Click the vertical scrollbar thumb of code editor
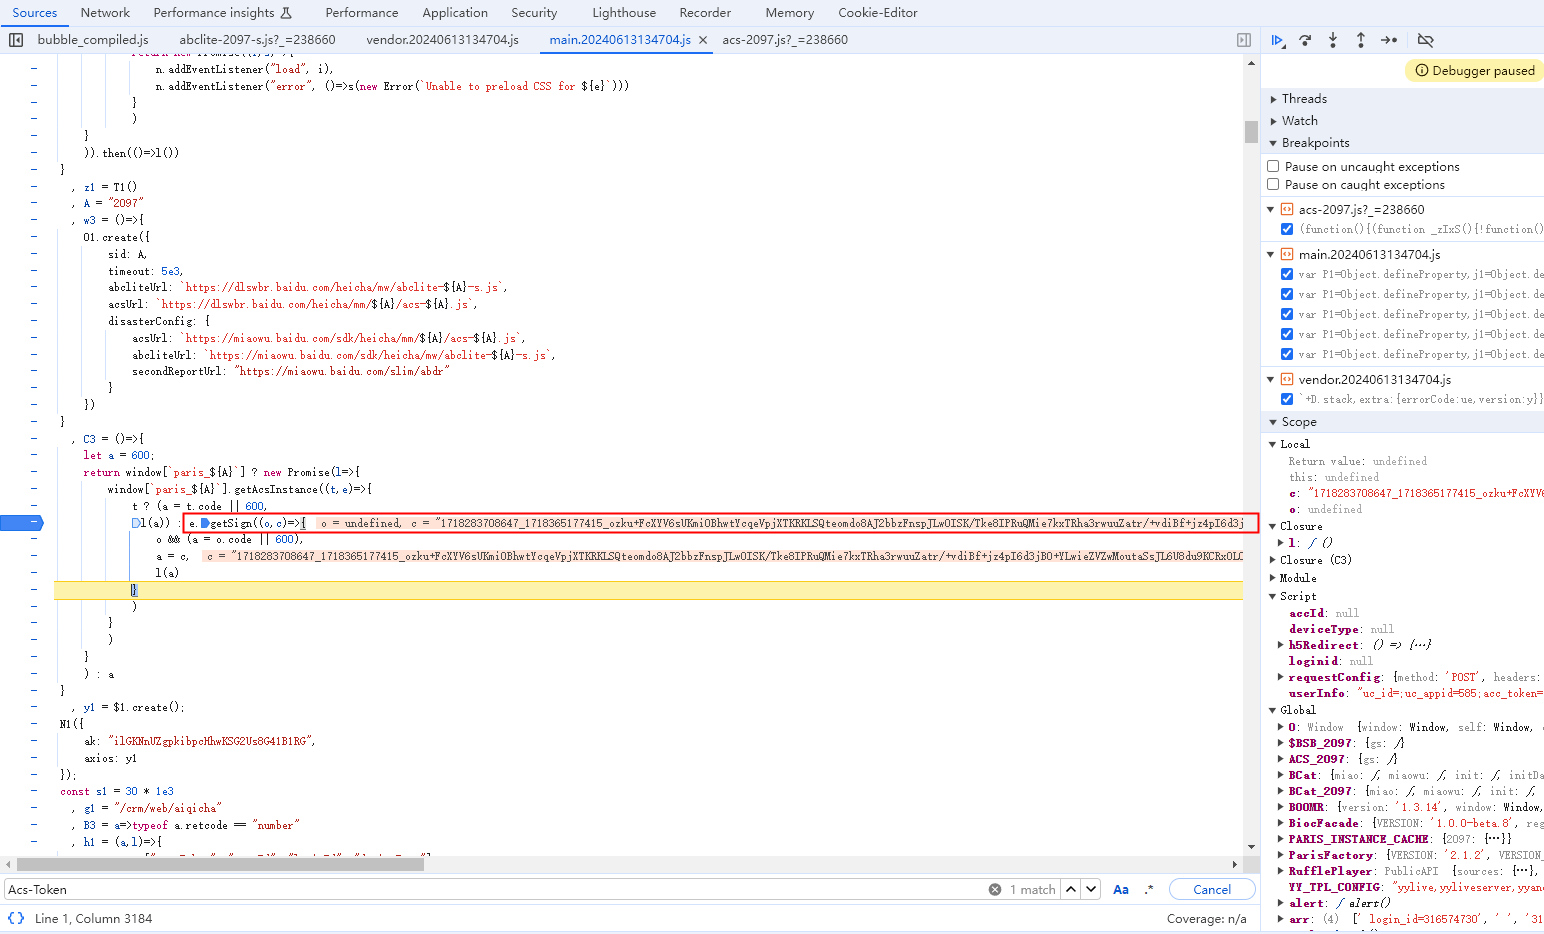 click(x=1251, y=132)
